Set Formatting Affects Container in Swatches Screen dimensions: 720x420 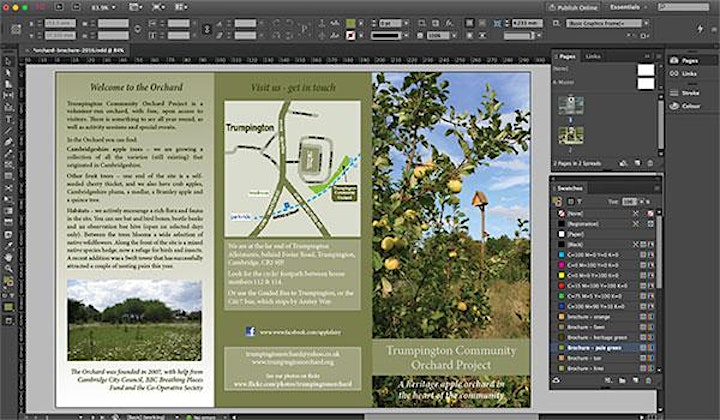pos(571,202)
